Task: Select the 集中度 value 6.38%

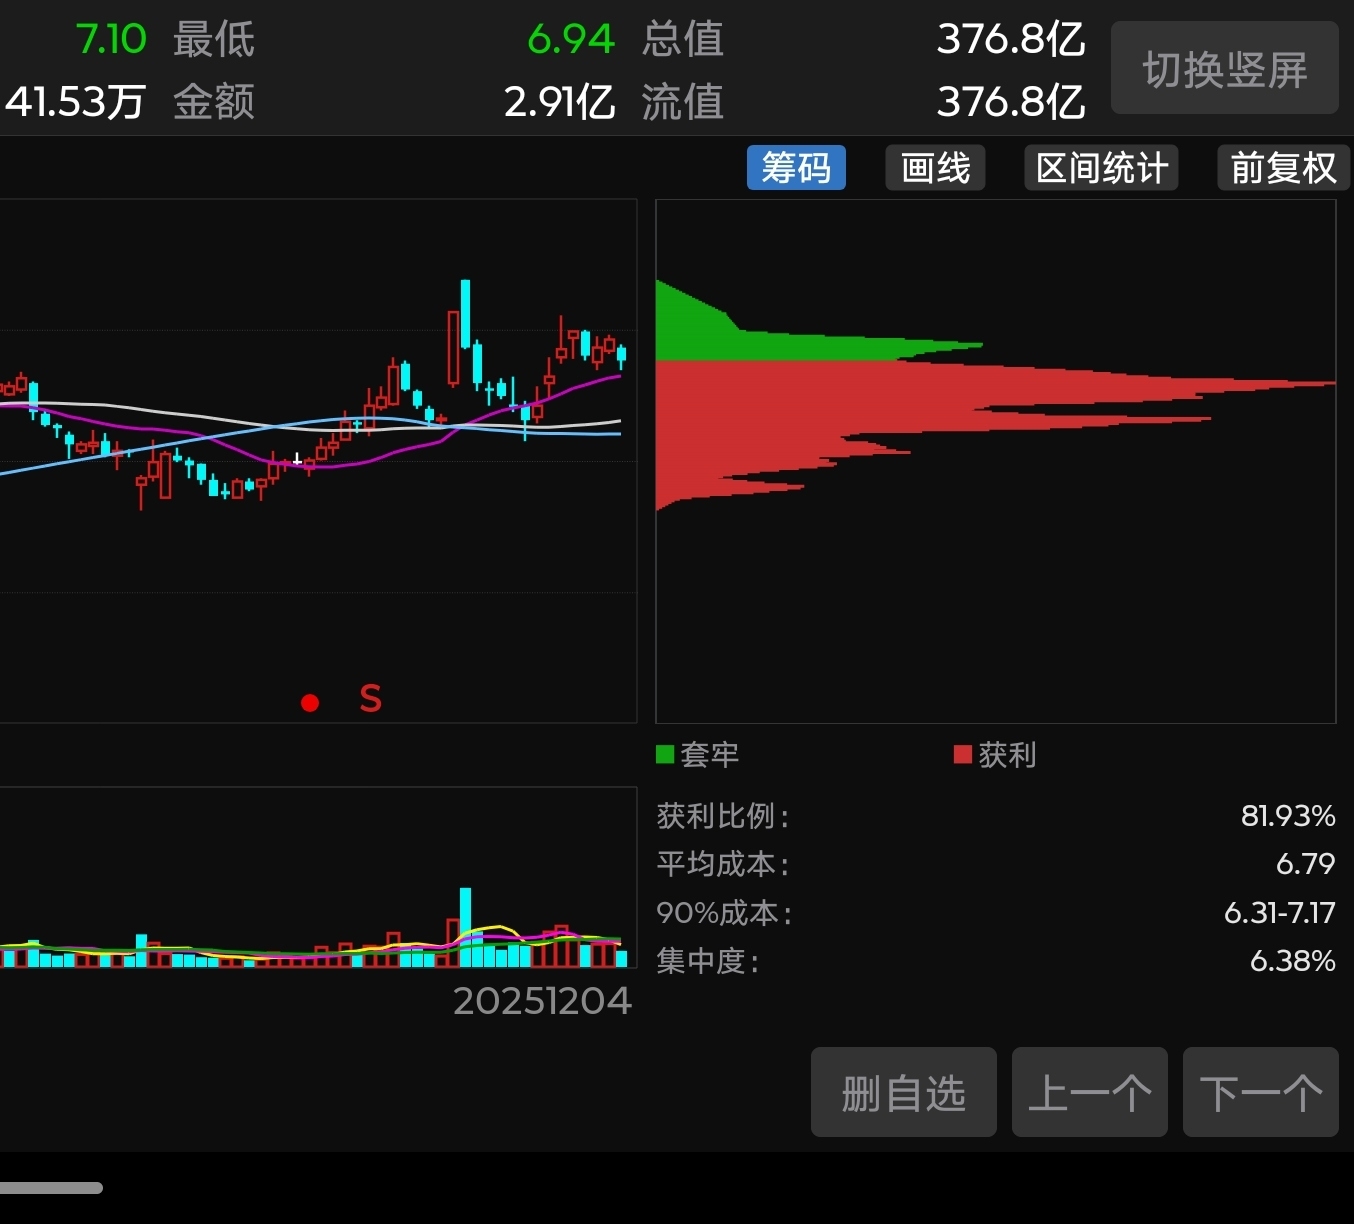Action: [x=1293, y=961]
